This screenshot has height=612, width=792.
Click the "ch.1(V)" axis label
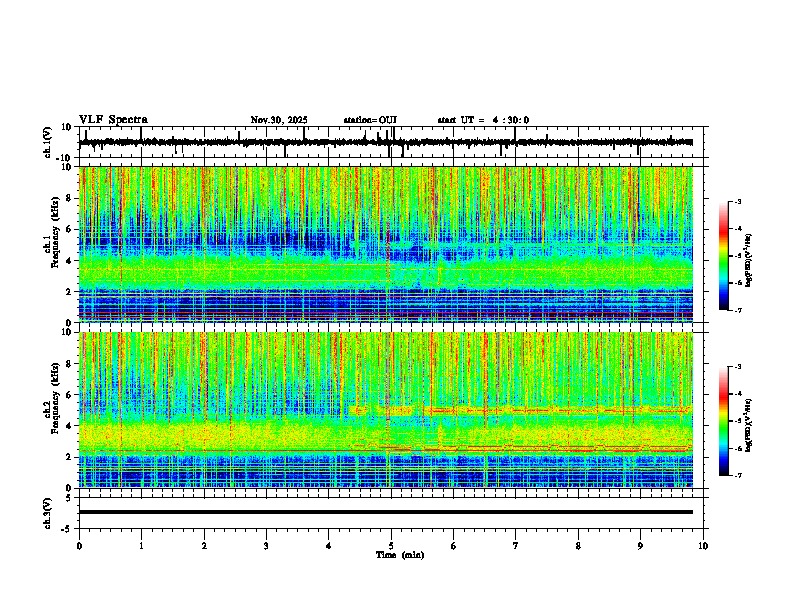pos(48,142)
